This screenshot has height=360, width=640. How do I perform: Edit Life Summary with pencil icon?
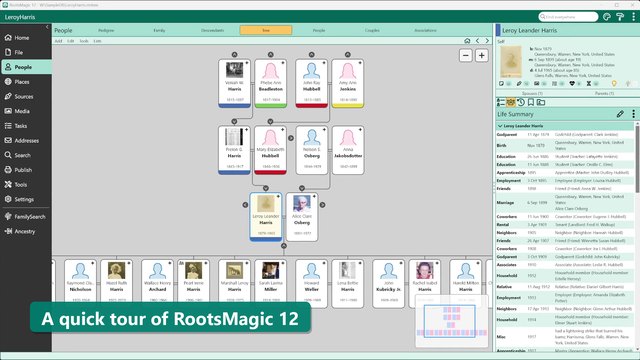[620, 114]
